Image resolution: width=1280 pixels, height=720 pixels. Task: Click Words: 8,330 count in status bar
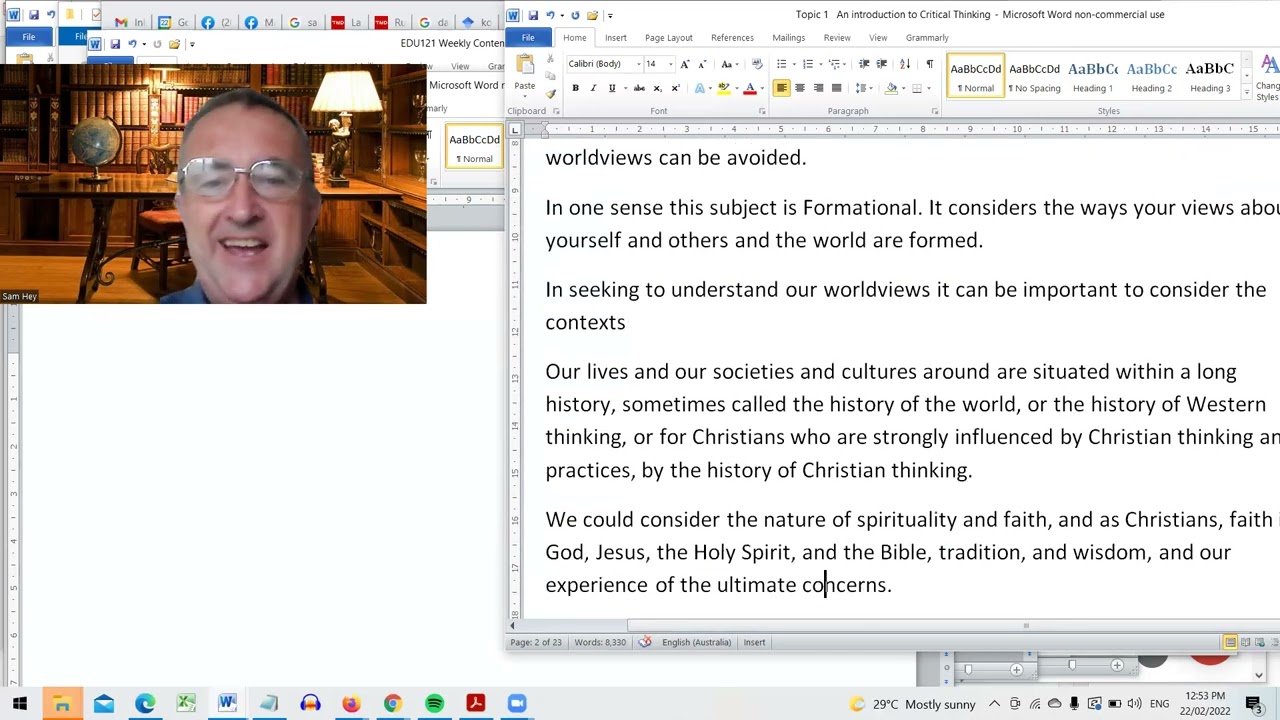pos(600,642)
